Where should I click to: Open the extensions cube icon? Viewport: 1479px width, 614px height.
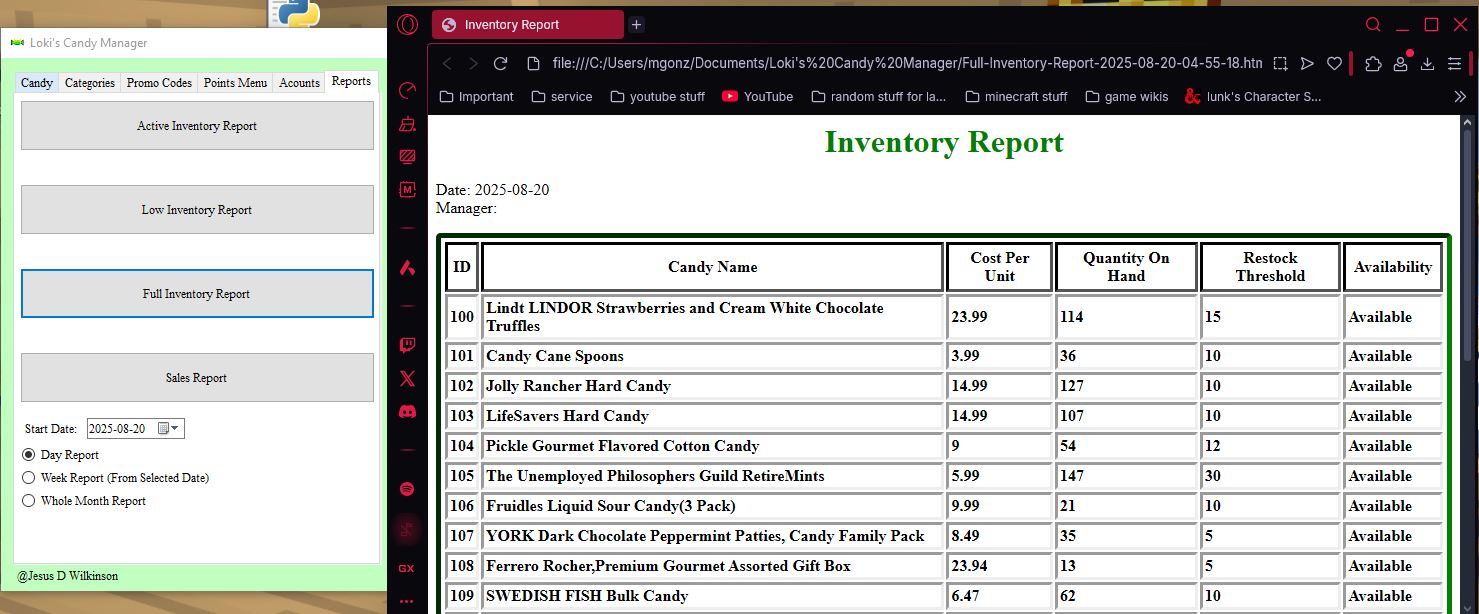[1373, 63]
